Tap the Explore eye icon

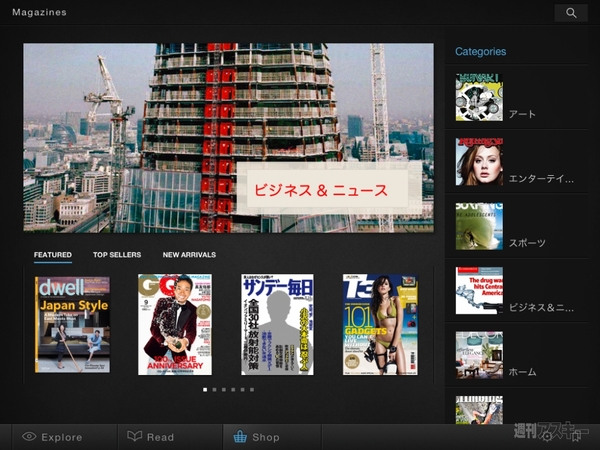click(29, 437)
